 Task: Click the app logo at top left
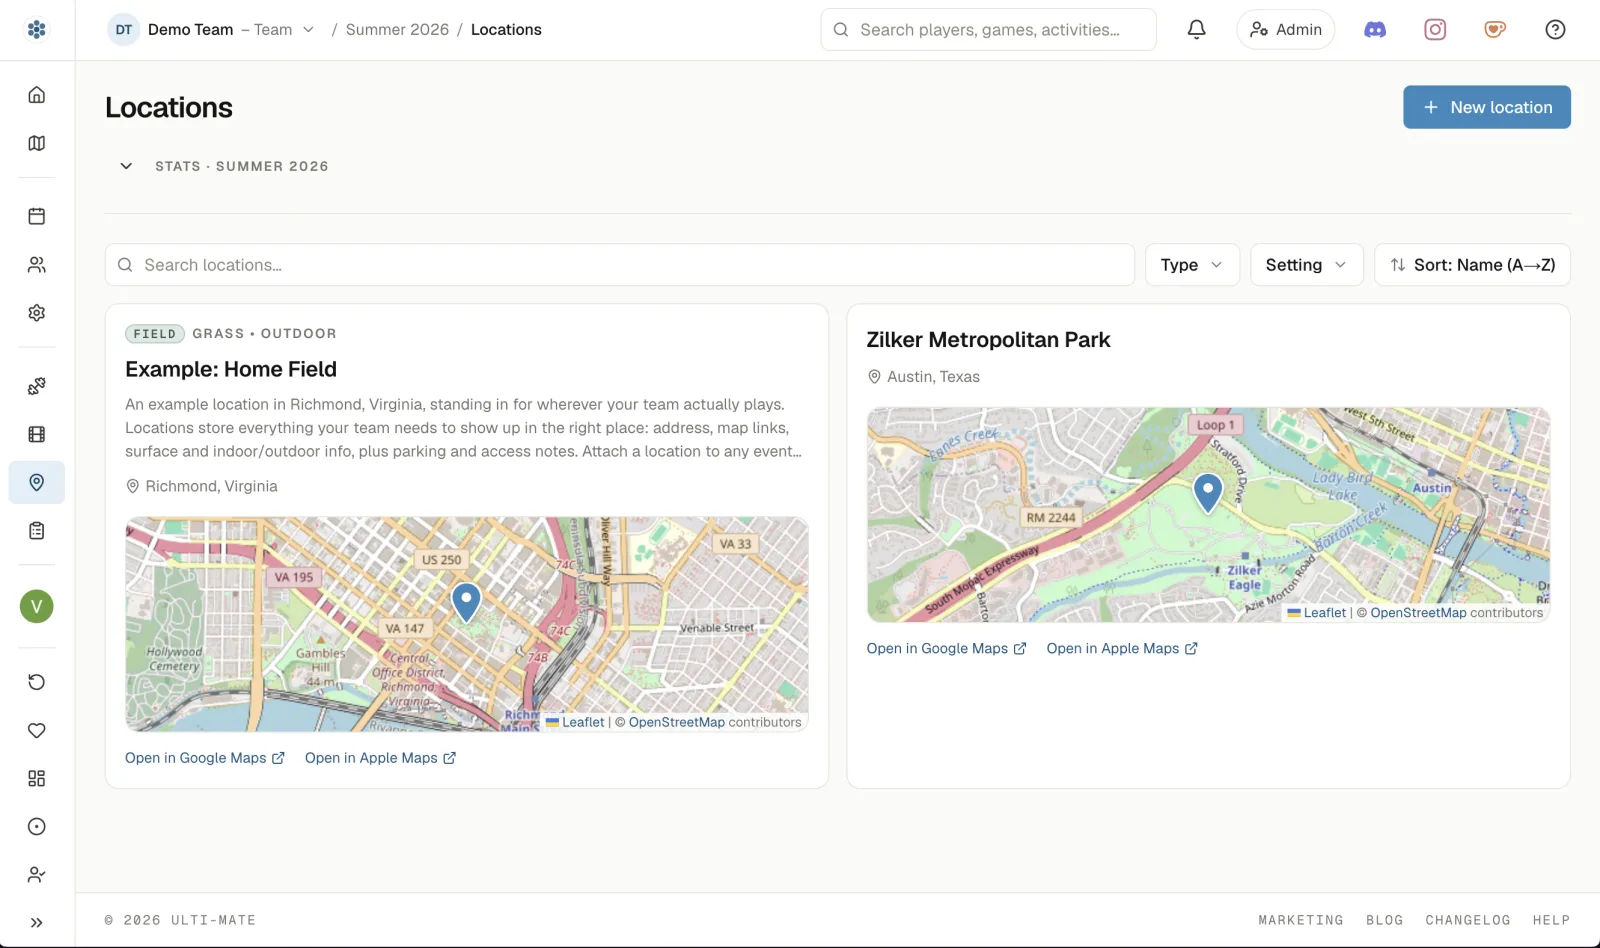coord(37,30)
